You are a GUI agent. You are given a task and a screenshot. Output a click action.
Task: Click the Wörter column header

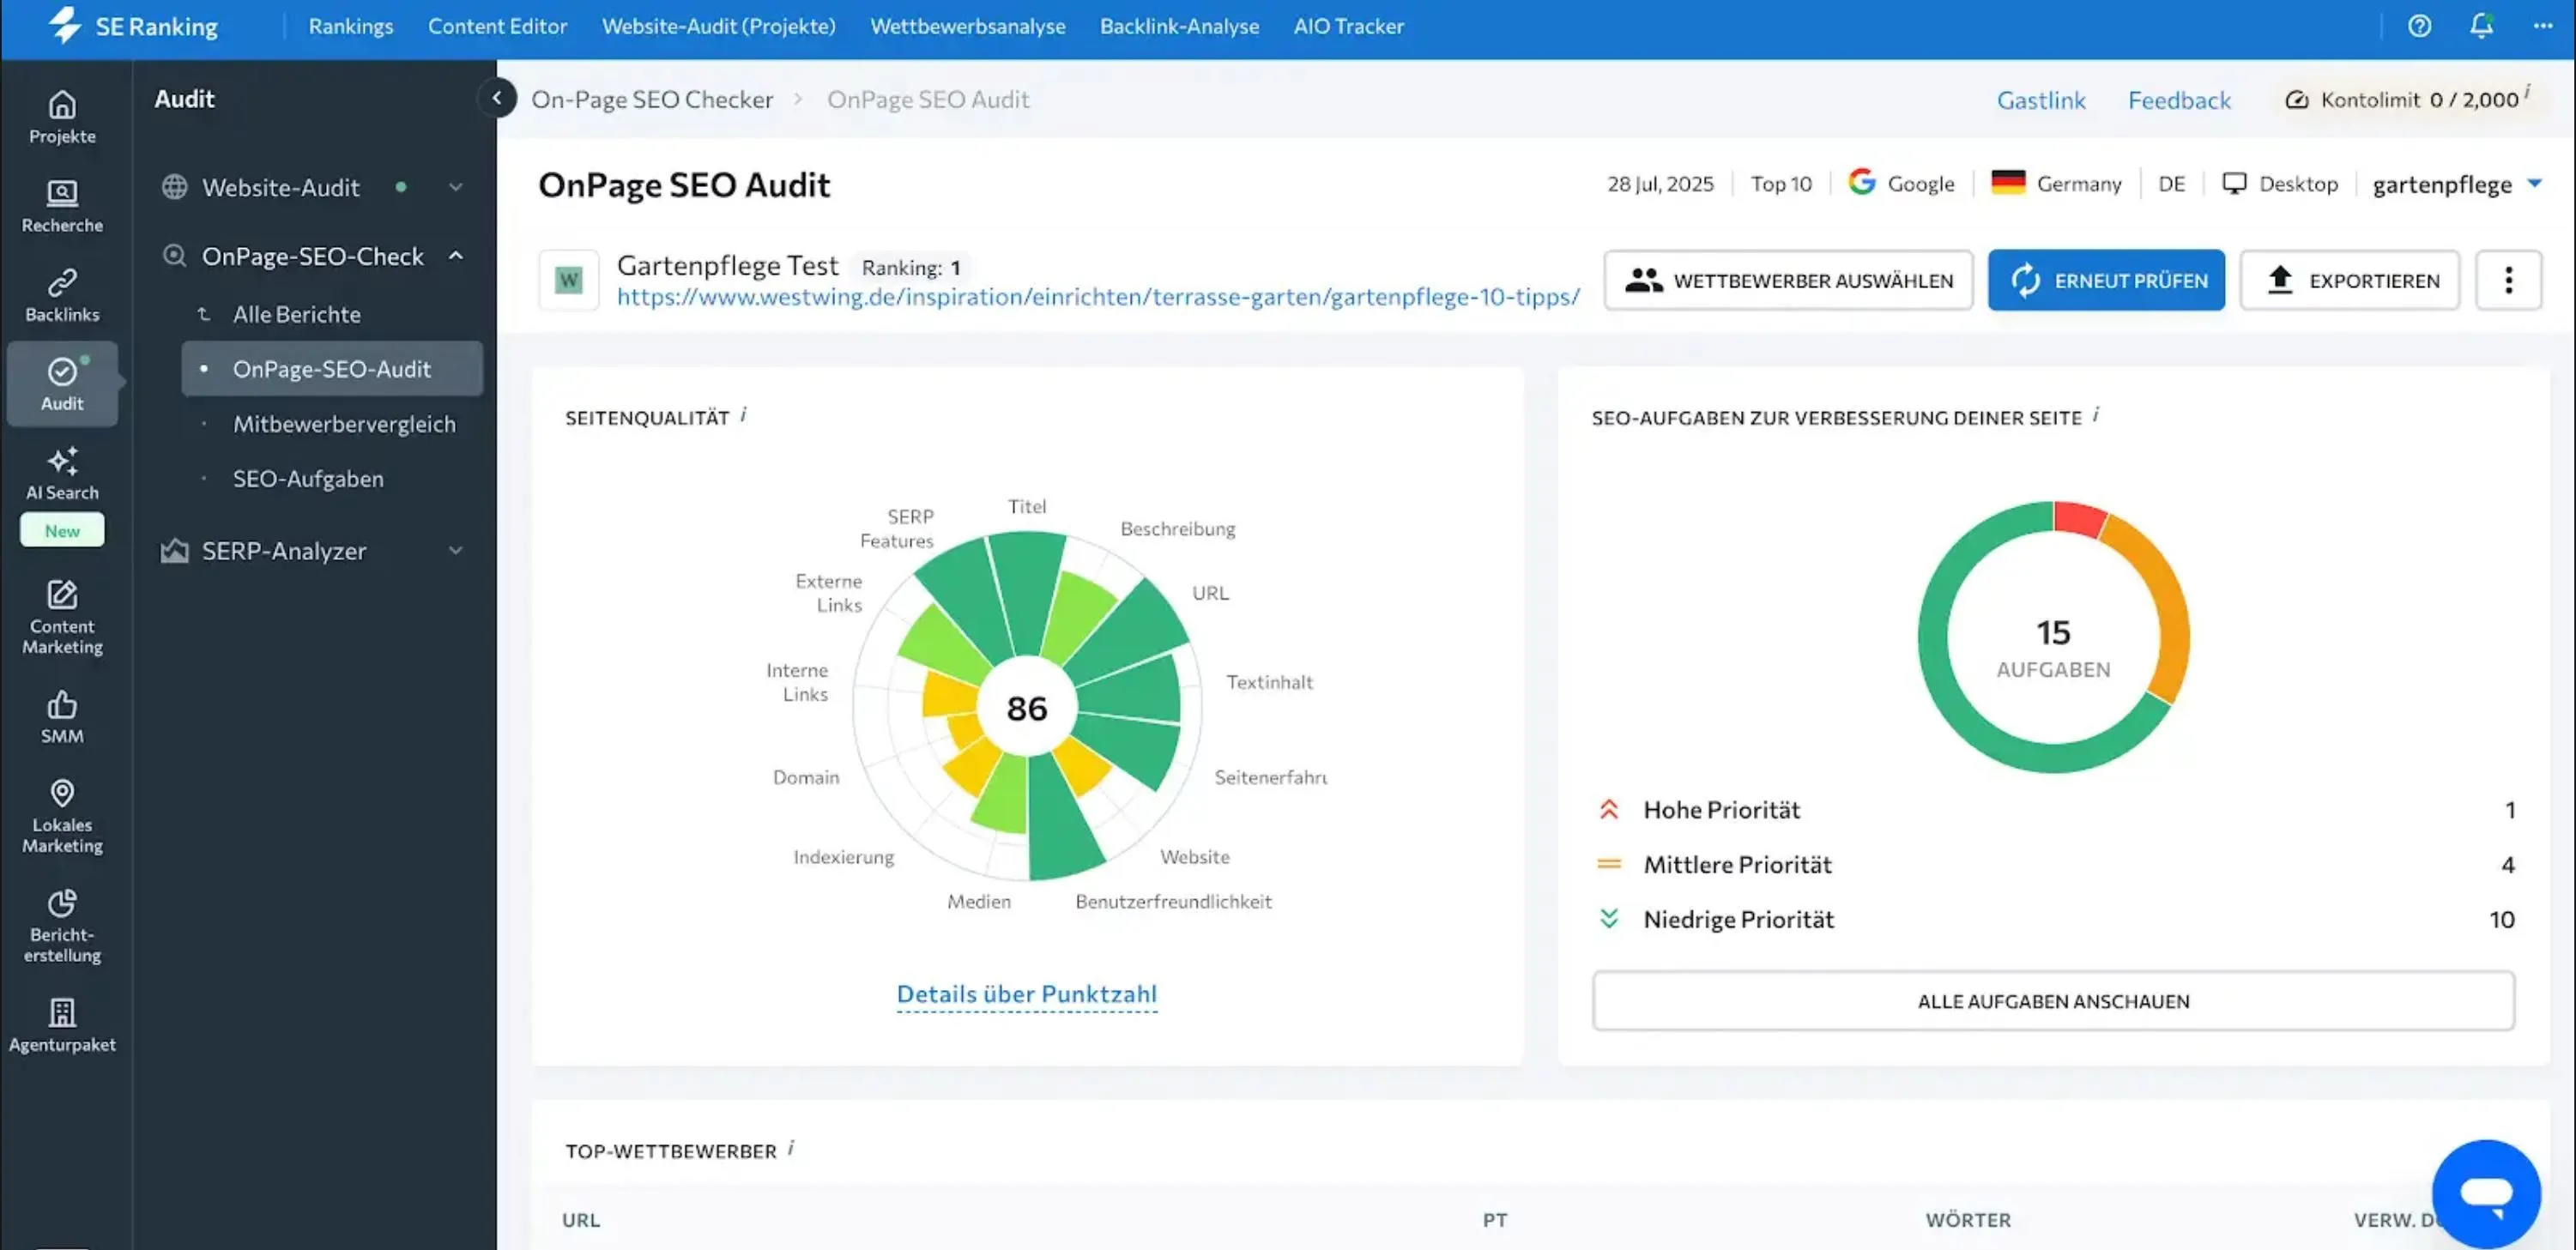tap(1968, 1220)
